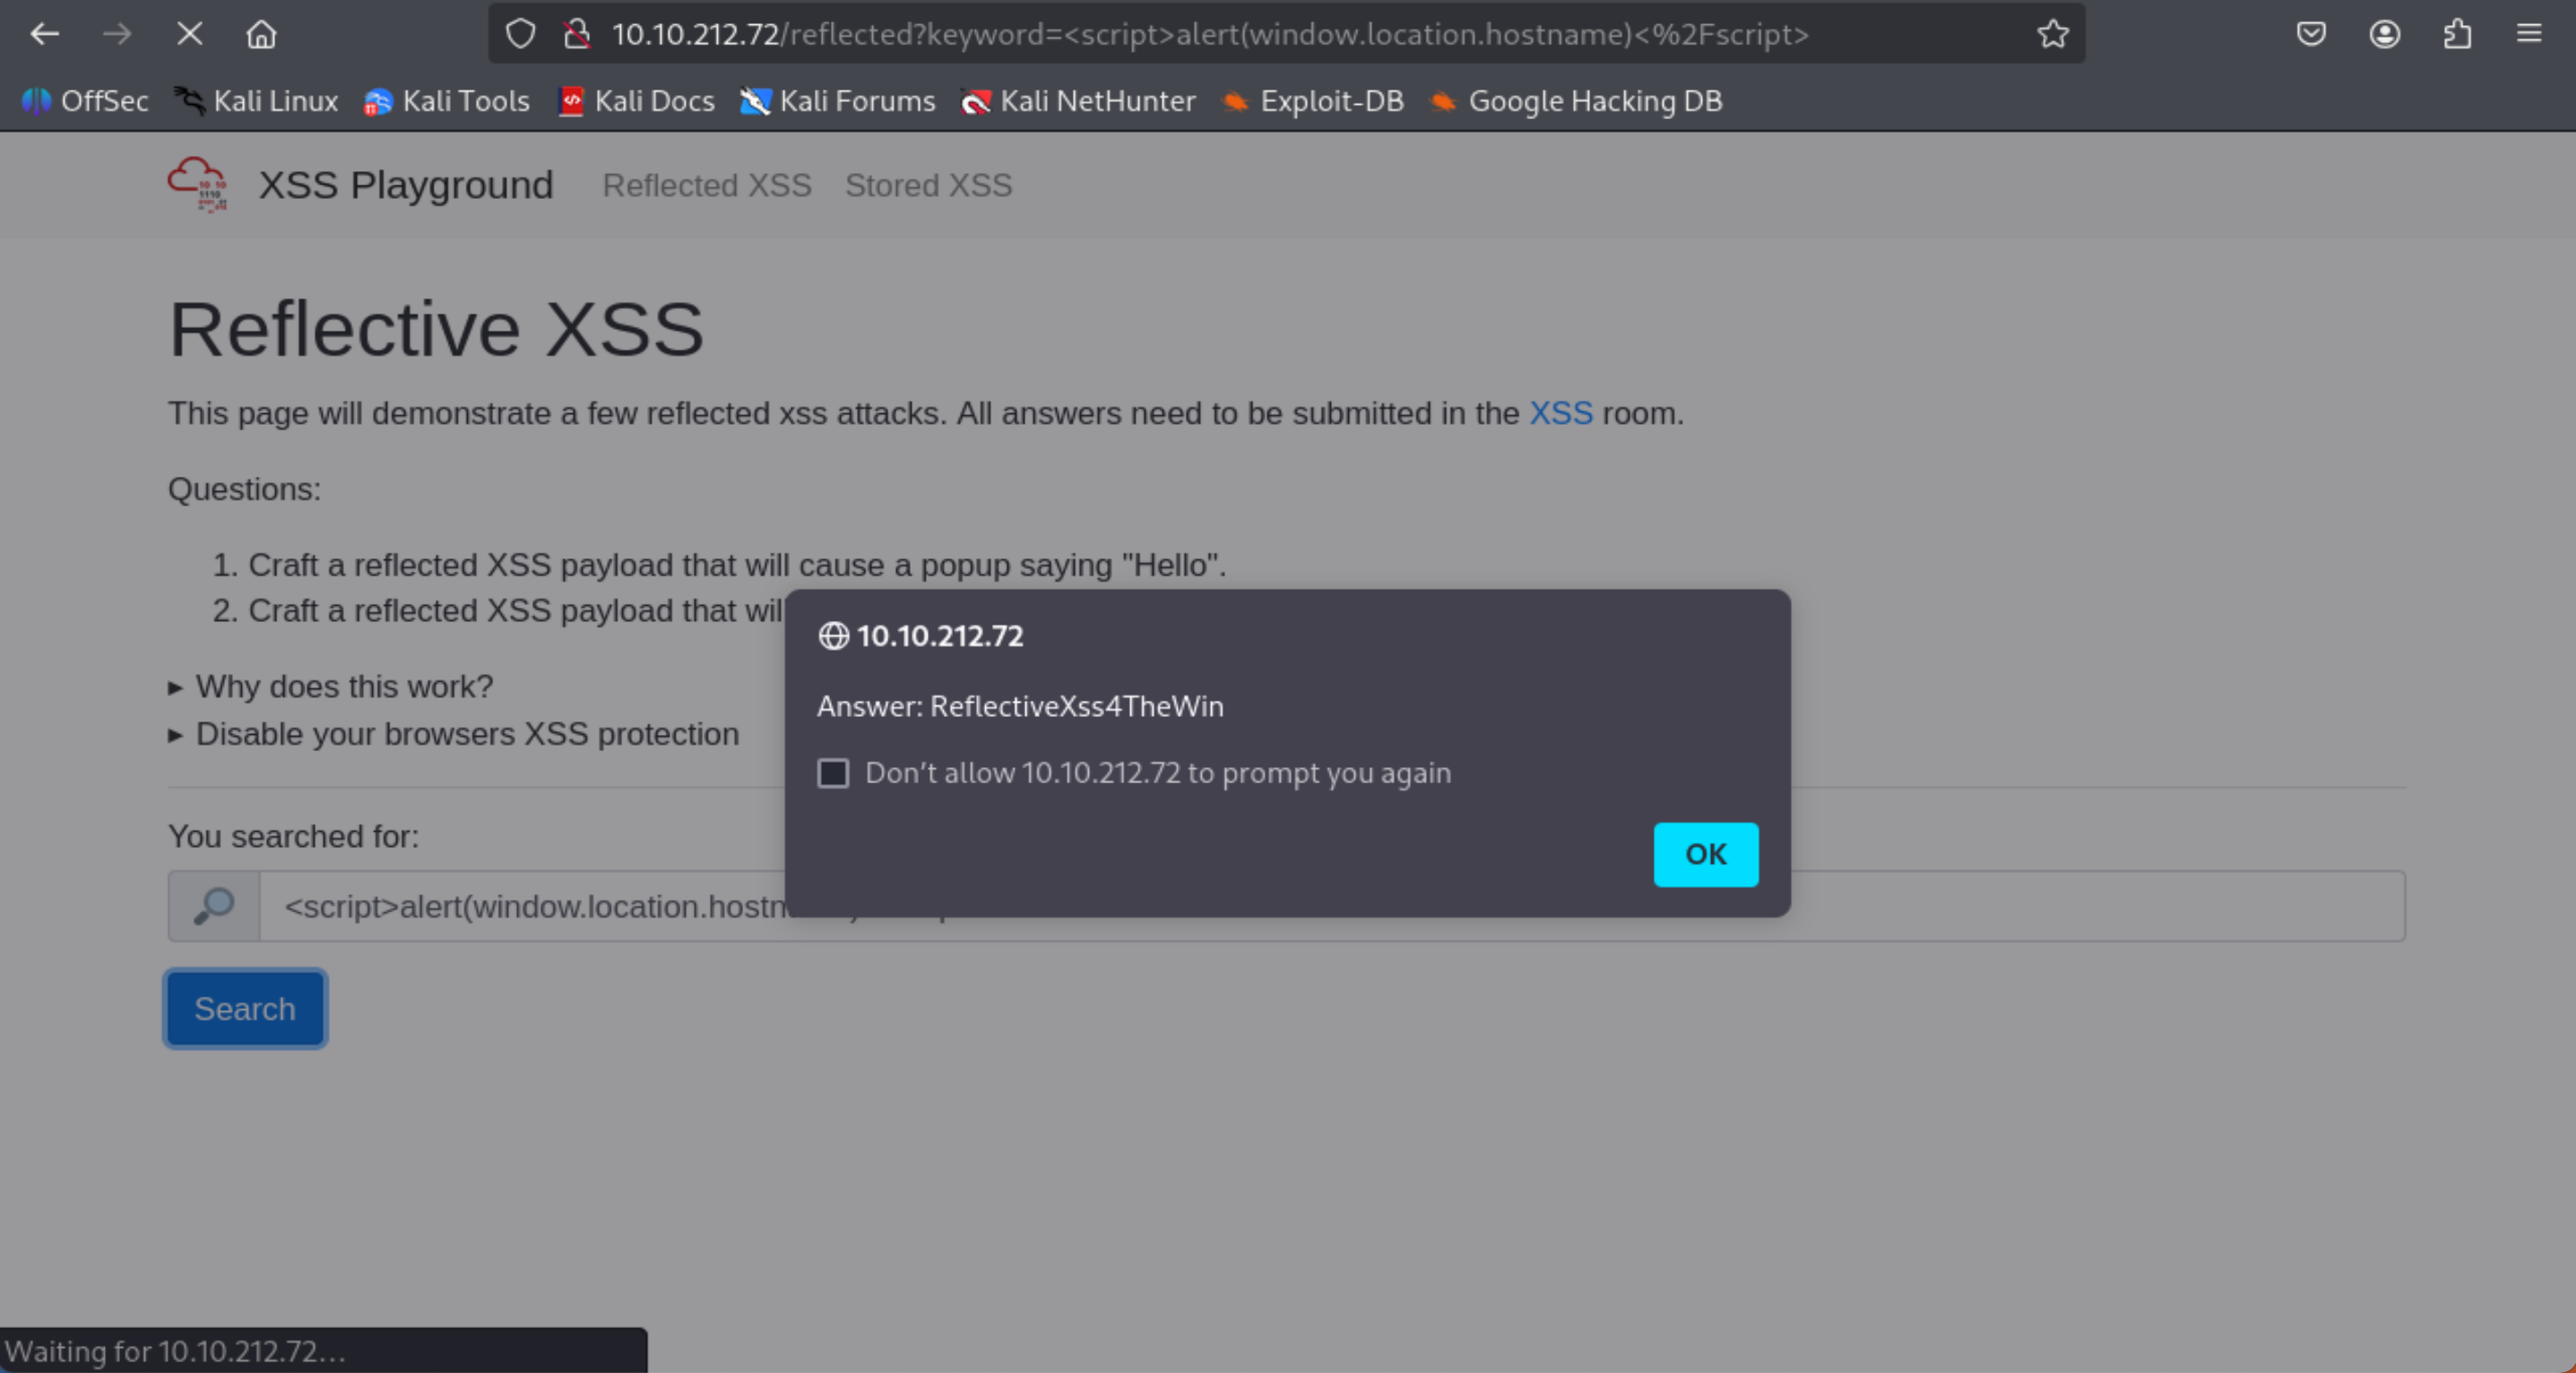Open the Reflected XSS nav tab
The image size is (2576, 1373).
point(706,186)
